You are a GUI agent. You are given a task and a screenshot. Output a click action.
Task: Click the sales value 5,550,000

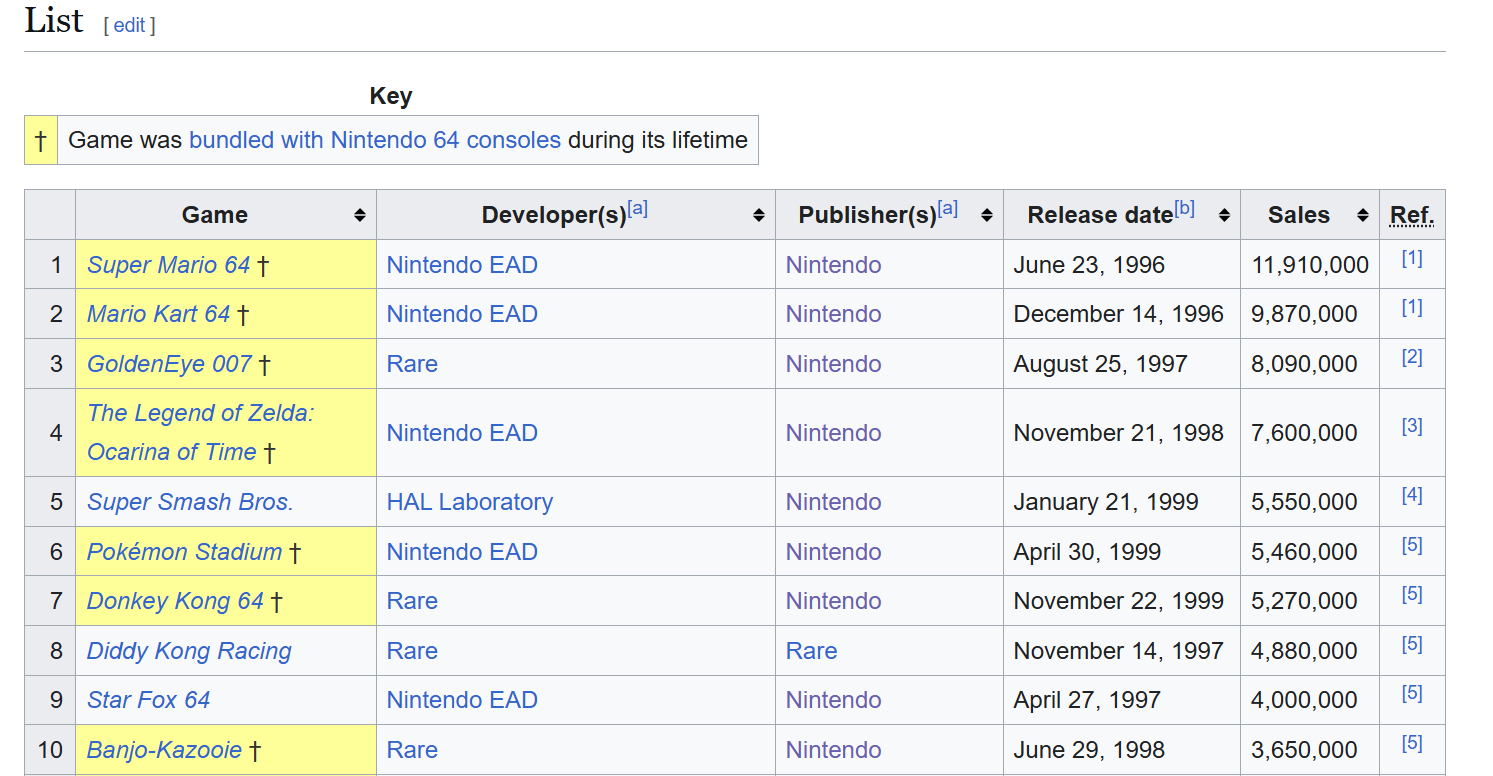coord(1304,502)
